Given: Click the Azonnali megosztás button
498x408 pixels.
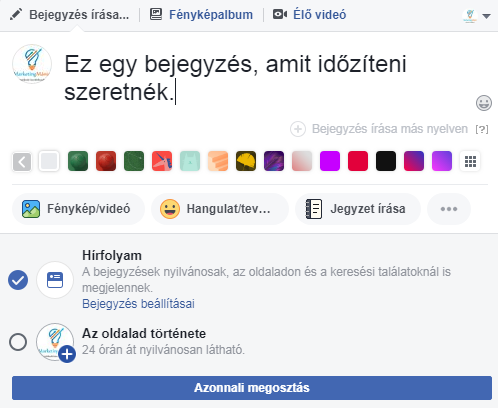Looking at the screenshot, I should click(x=252, y=388).
